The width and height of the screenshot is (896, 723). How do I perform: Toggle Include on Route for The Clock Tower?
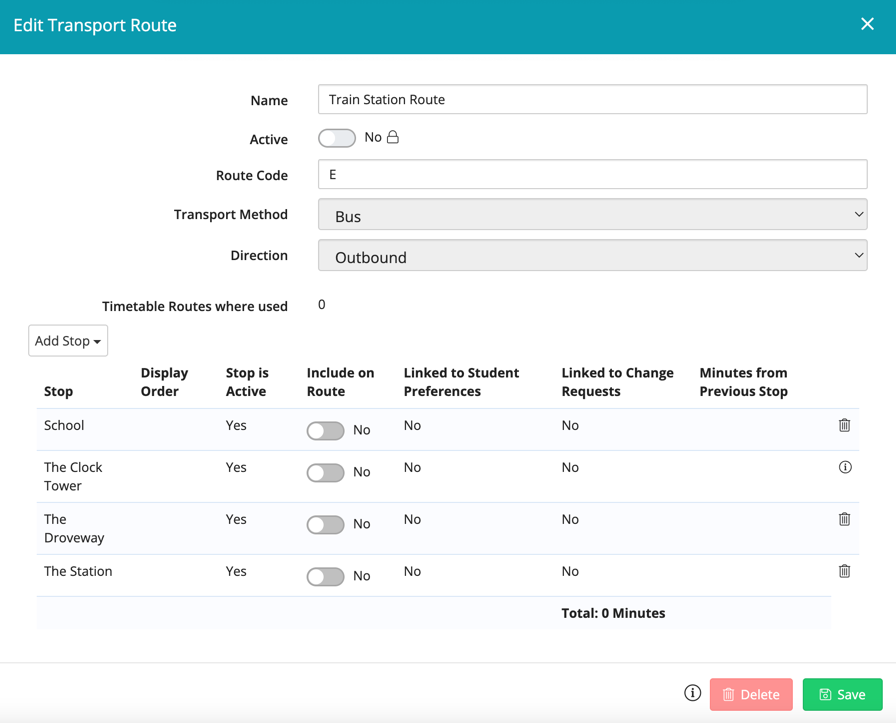click(x=326, y=473)
